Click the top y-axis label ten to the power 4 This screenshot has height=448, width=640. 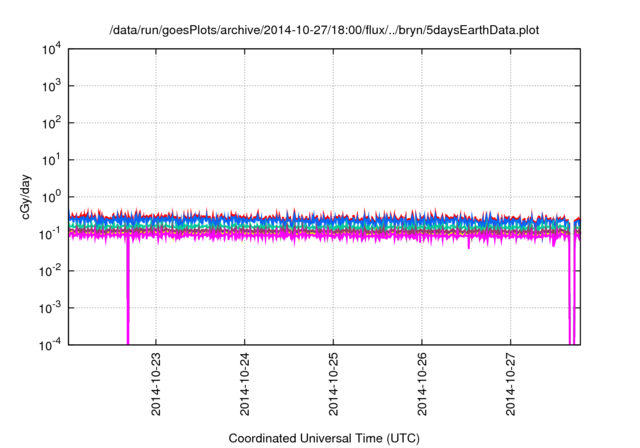click(52, 49)
